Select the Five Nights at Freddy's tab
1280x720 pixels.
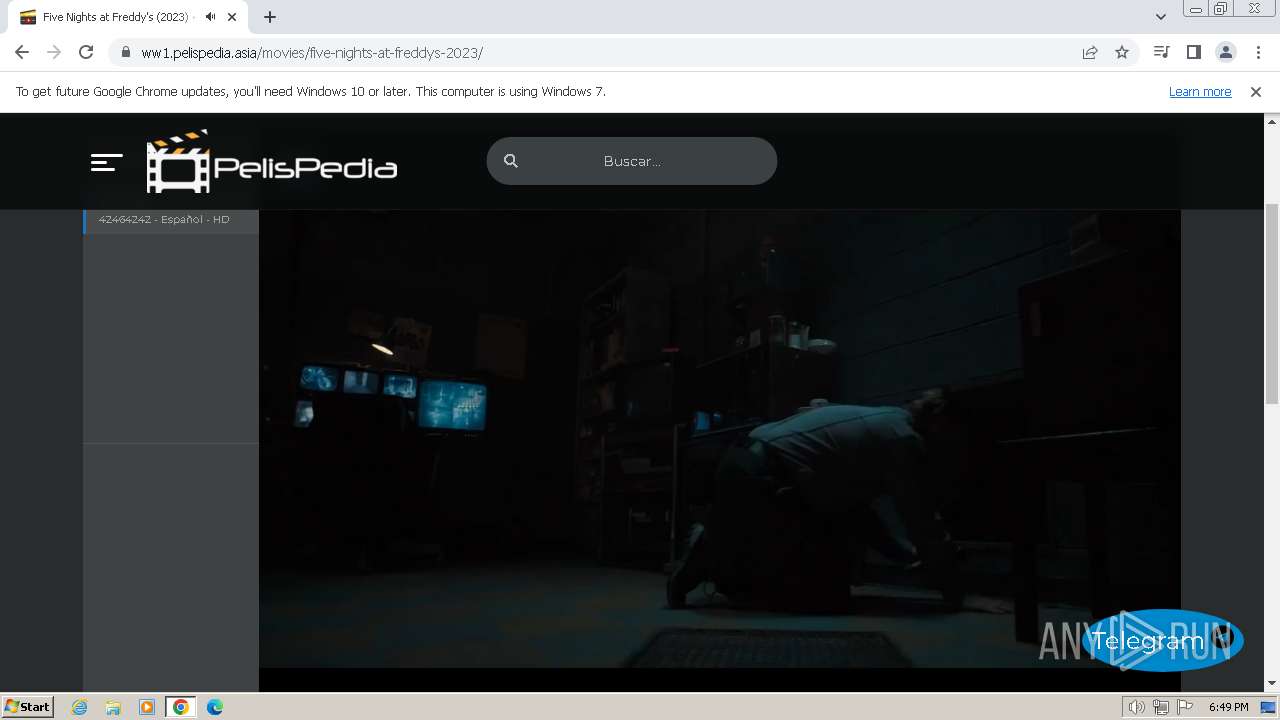(127, 17)
